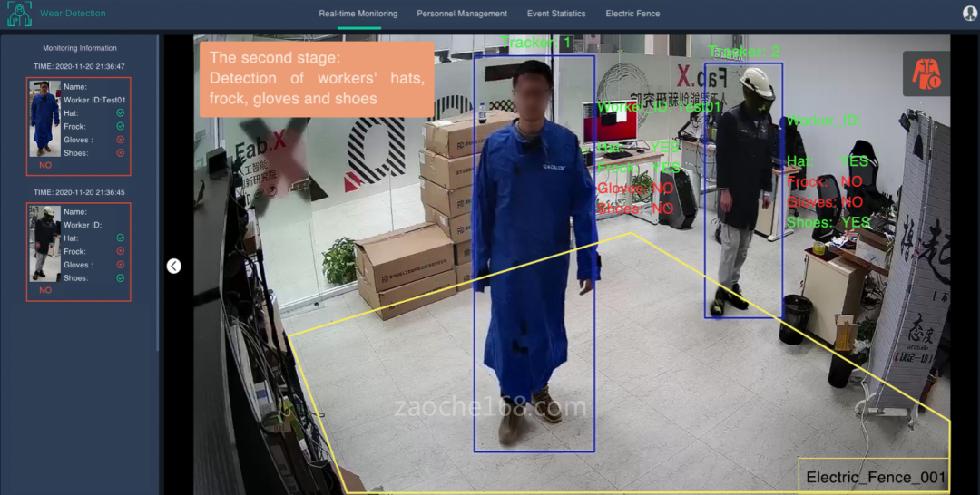Click the Shoes status icon in second record
This screenshot has width=980, height=495.
click(x=120, y=277)
